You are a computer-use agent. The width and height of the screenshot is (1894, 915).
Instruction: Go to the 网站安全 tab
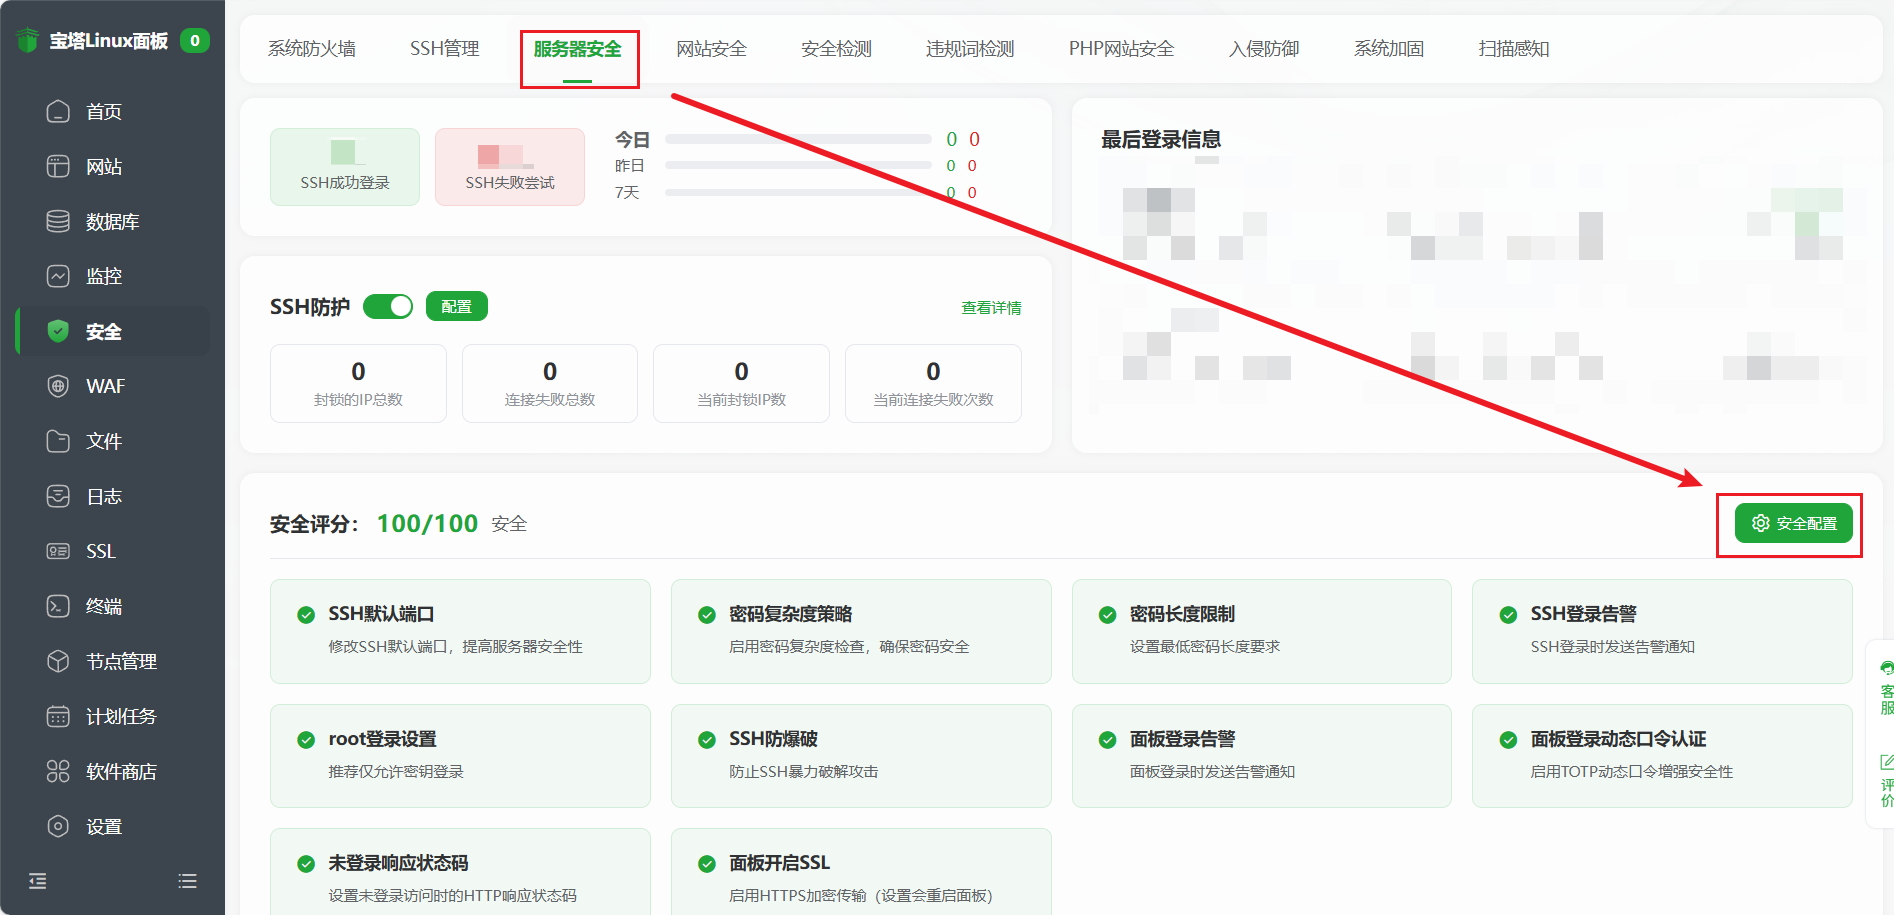pos(711,49)
